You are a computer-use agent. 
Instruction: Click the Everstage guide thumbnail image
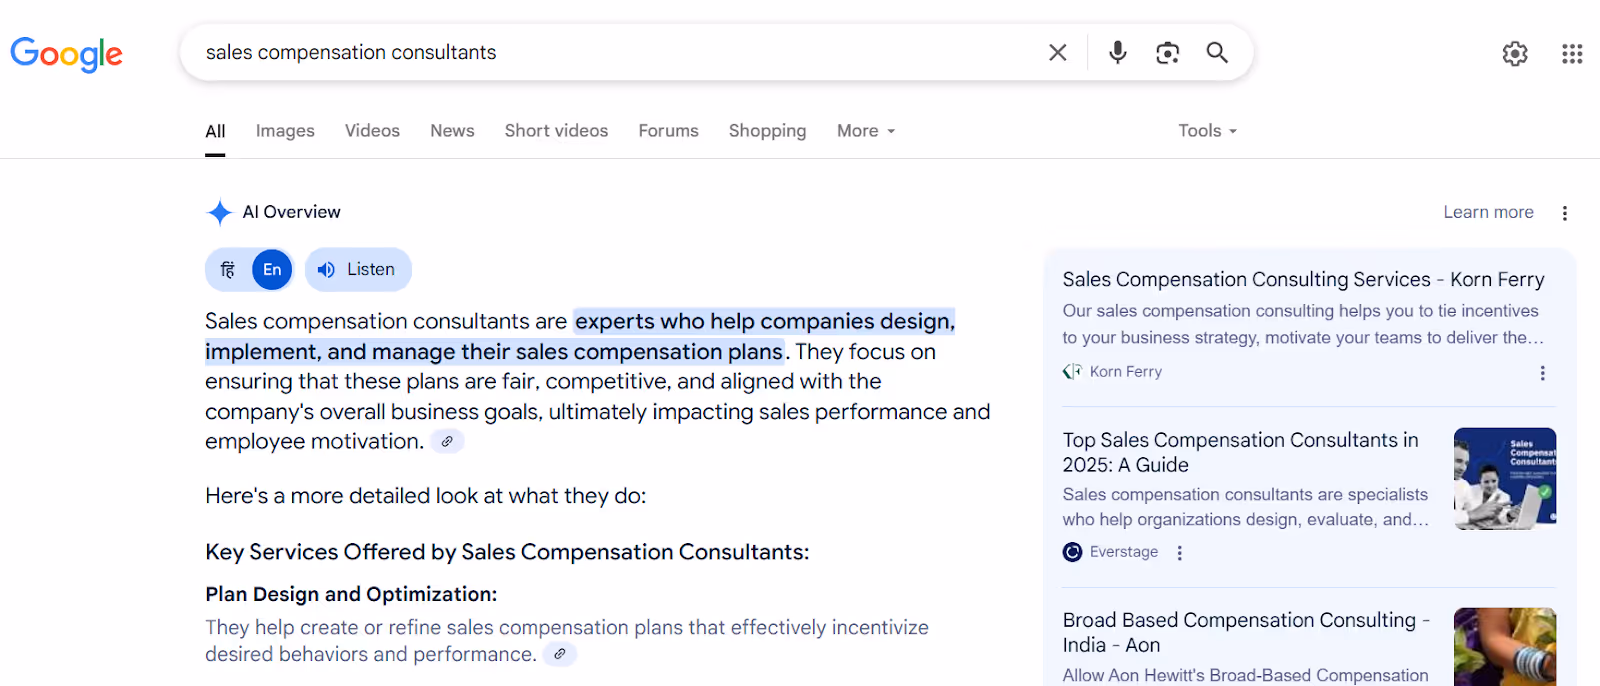[1504, 478]
